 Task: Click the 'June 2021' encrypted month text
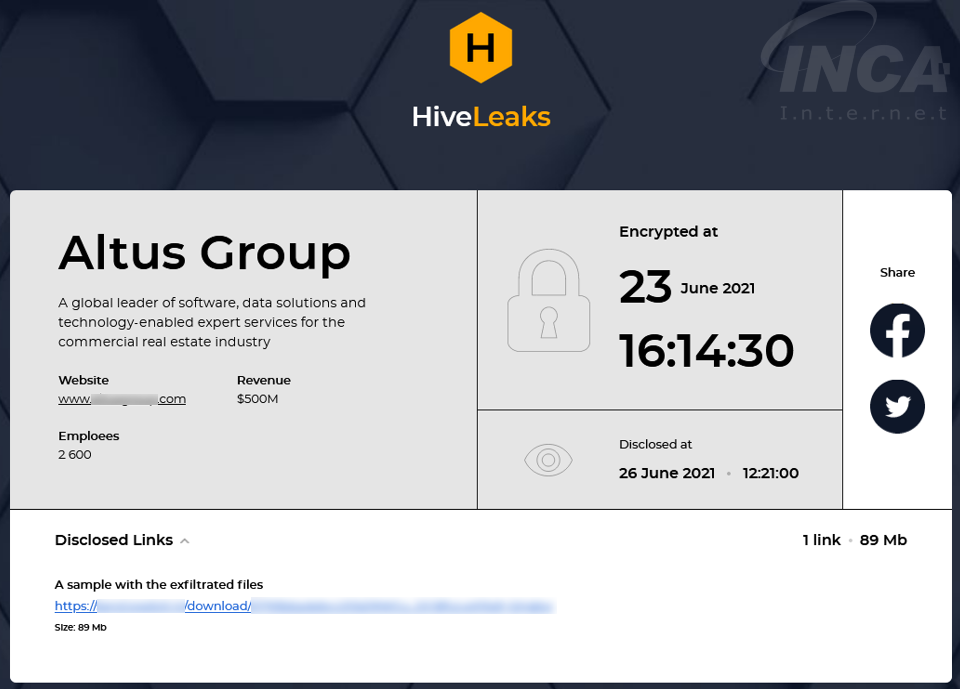point(718,288)
